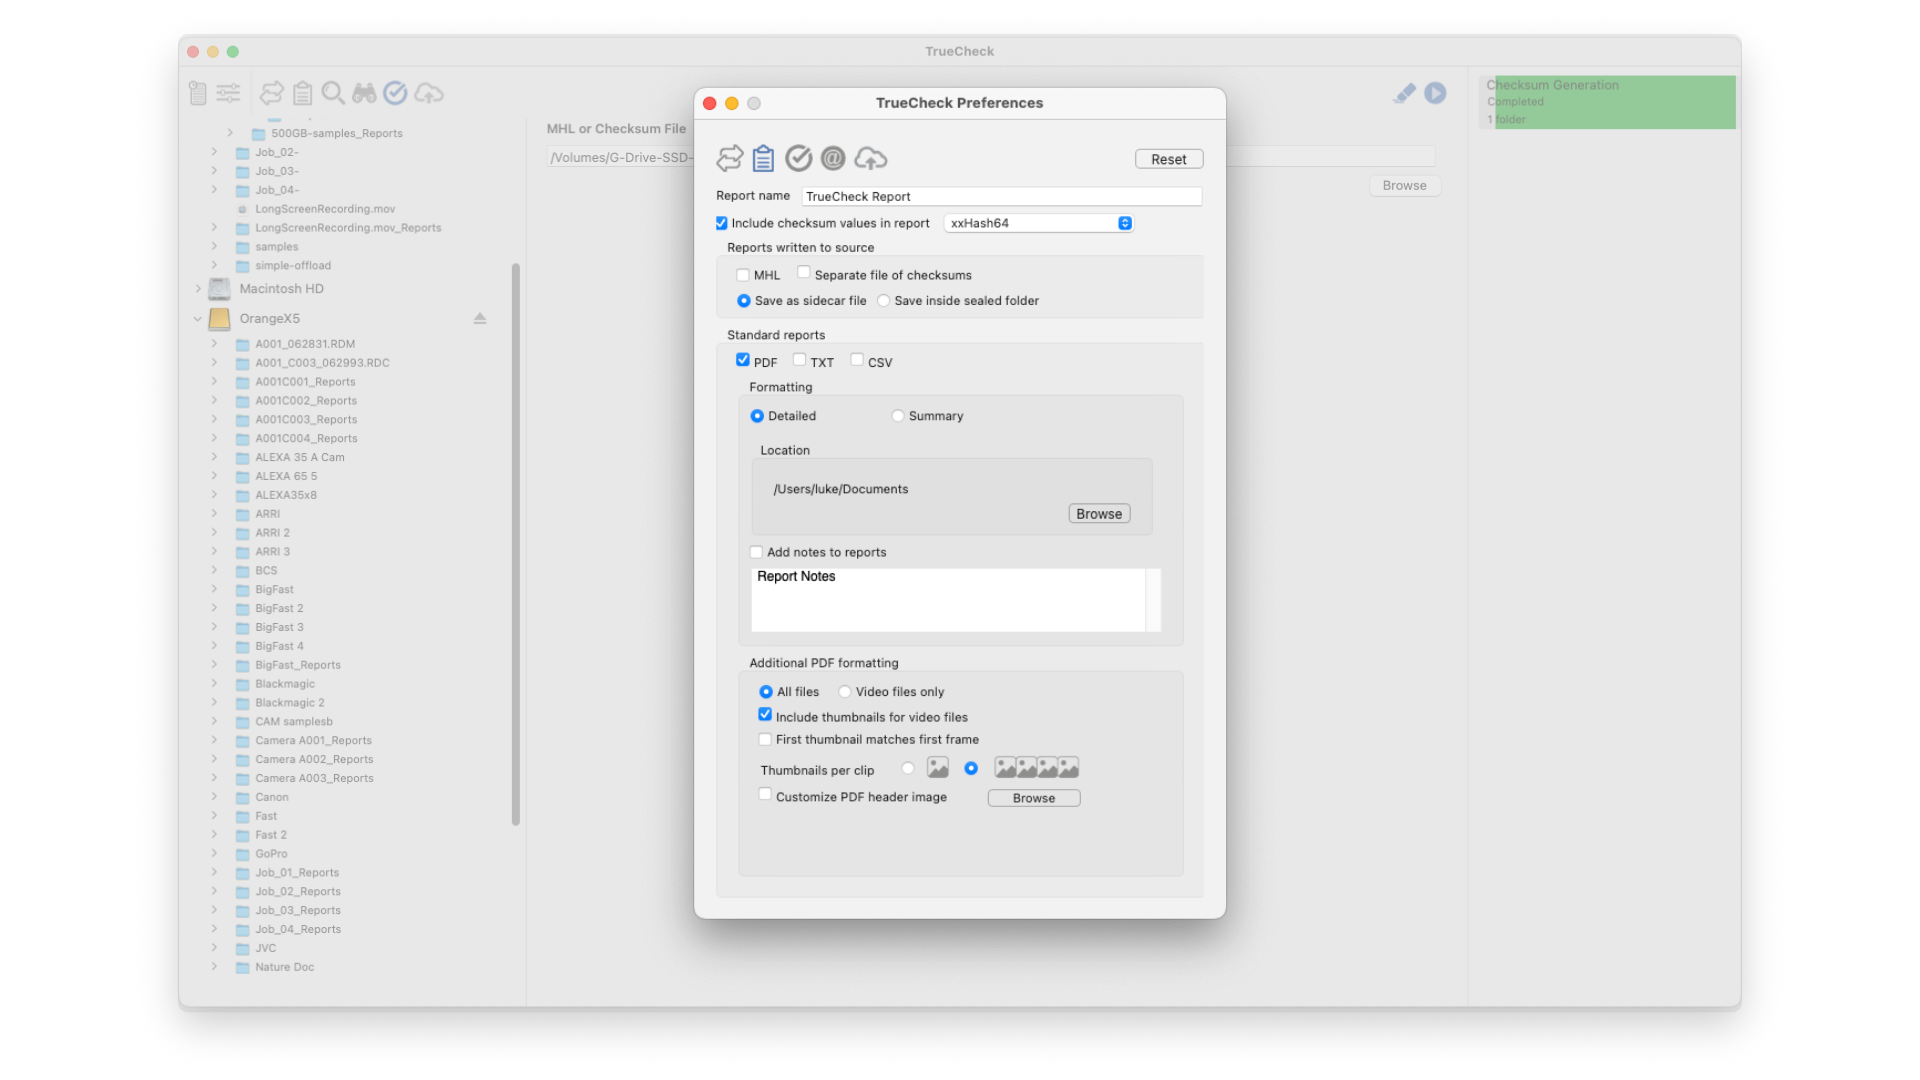Click the ALEXA 35 A Cam folder icon
This screenshot has width=1920, height=1080.
point(242,458)
